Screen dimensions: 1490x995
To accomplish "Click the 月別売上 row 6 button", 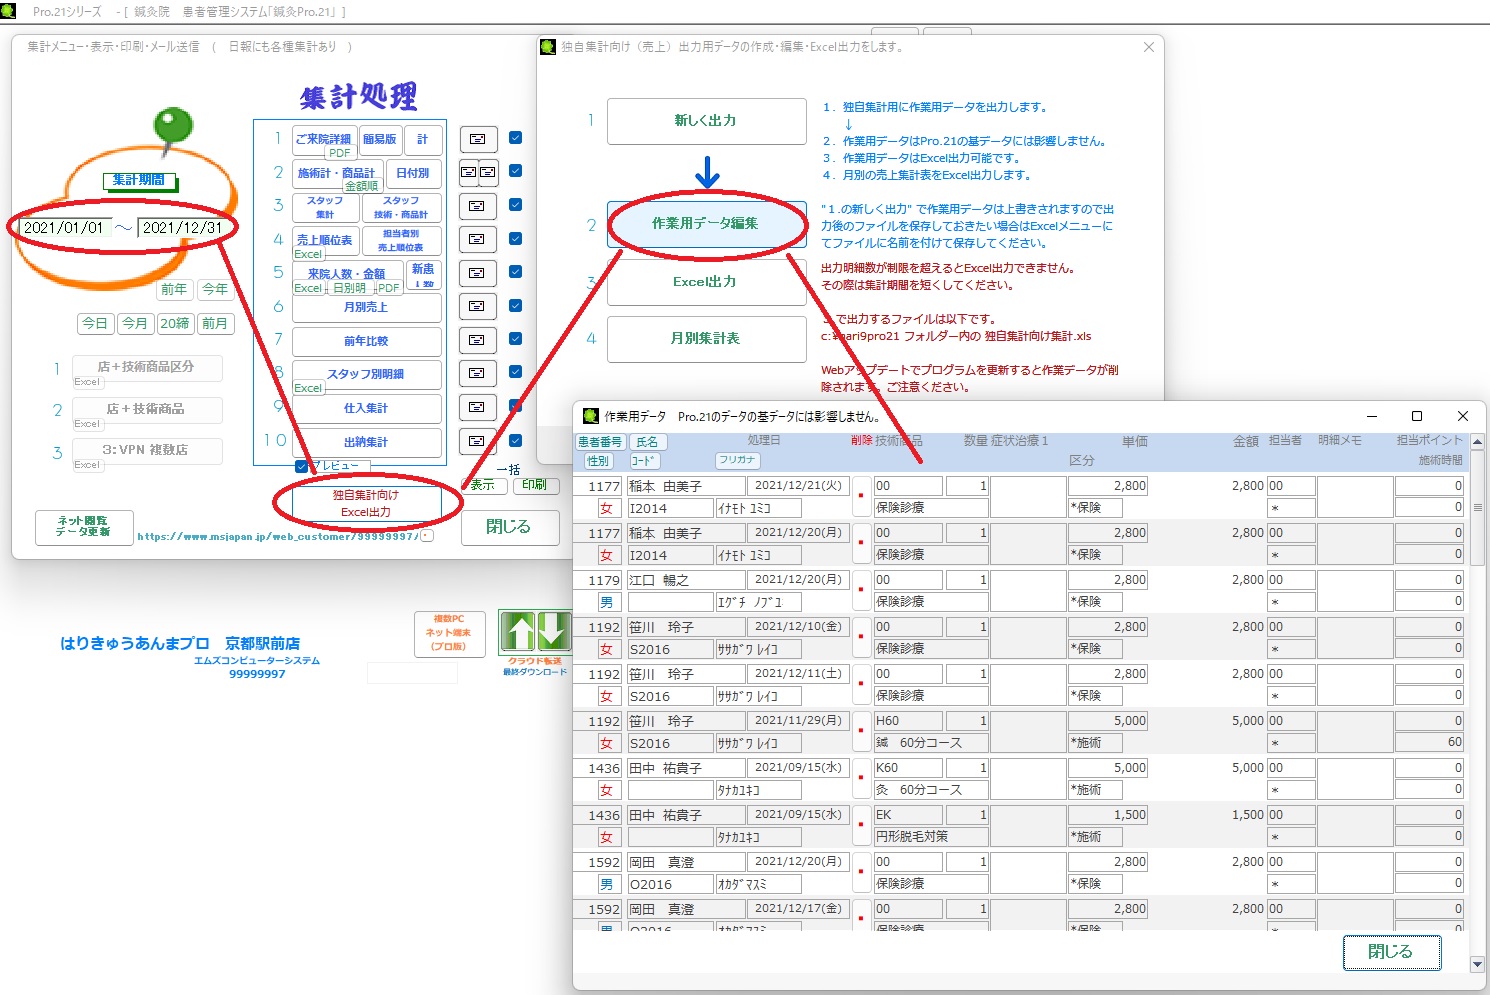I will 366,308.
